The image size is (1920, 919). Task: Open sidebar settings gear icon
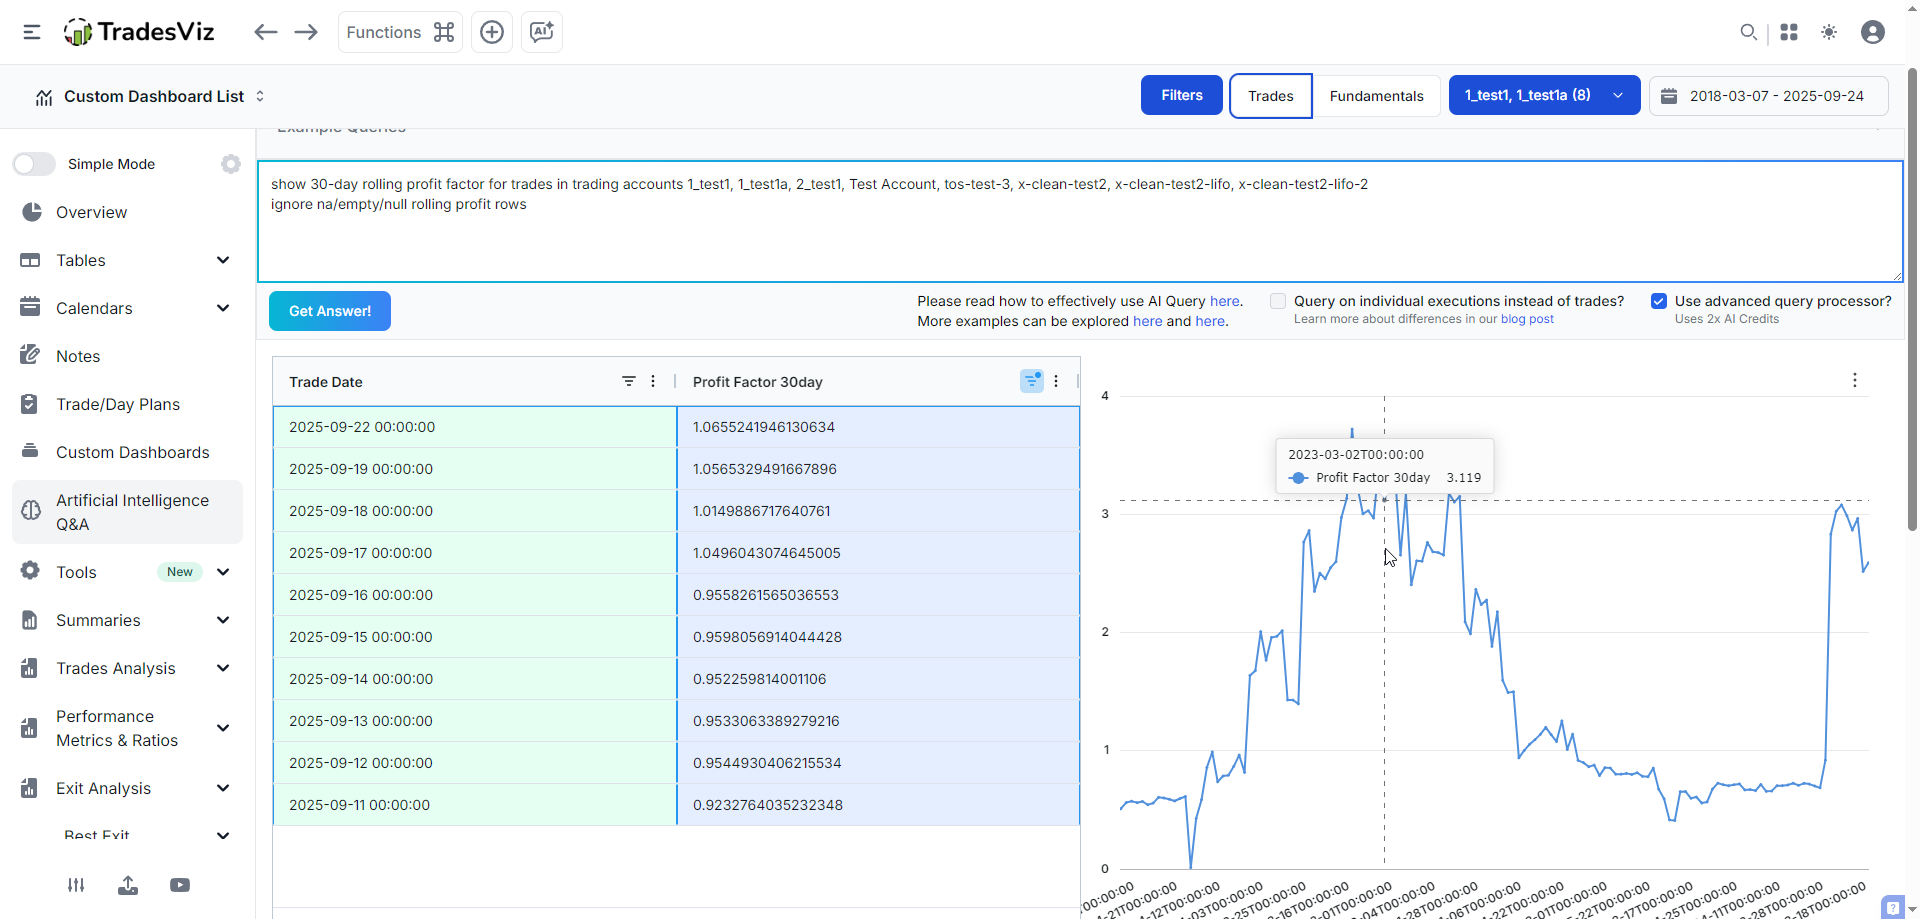pyautogui.click(x=231, y=164)
